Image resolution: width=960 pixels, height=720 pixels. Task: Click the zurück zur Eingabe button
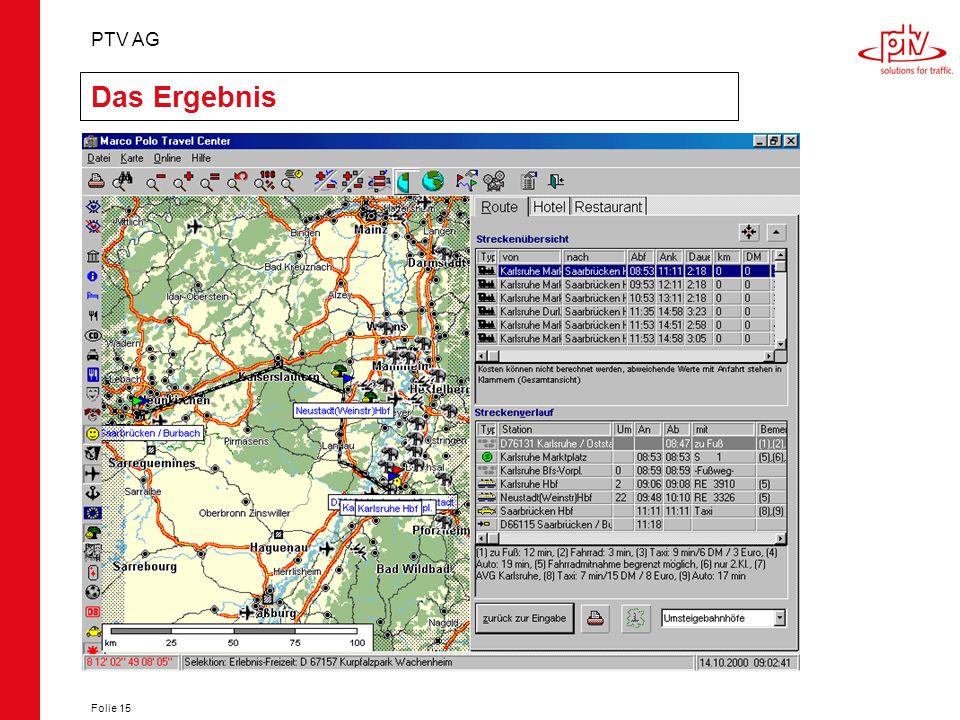525,618
